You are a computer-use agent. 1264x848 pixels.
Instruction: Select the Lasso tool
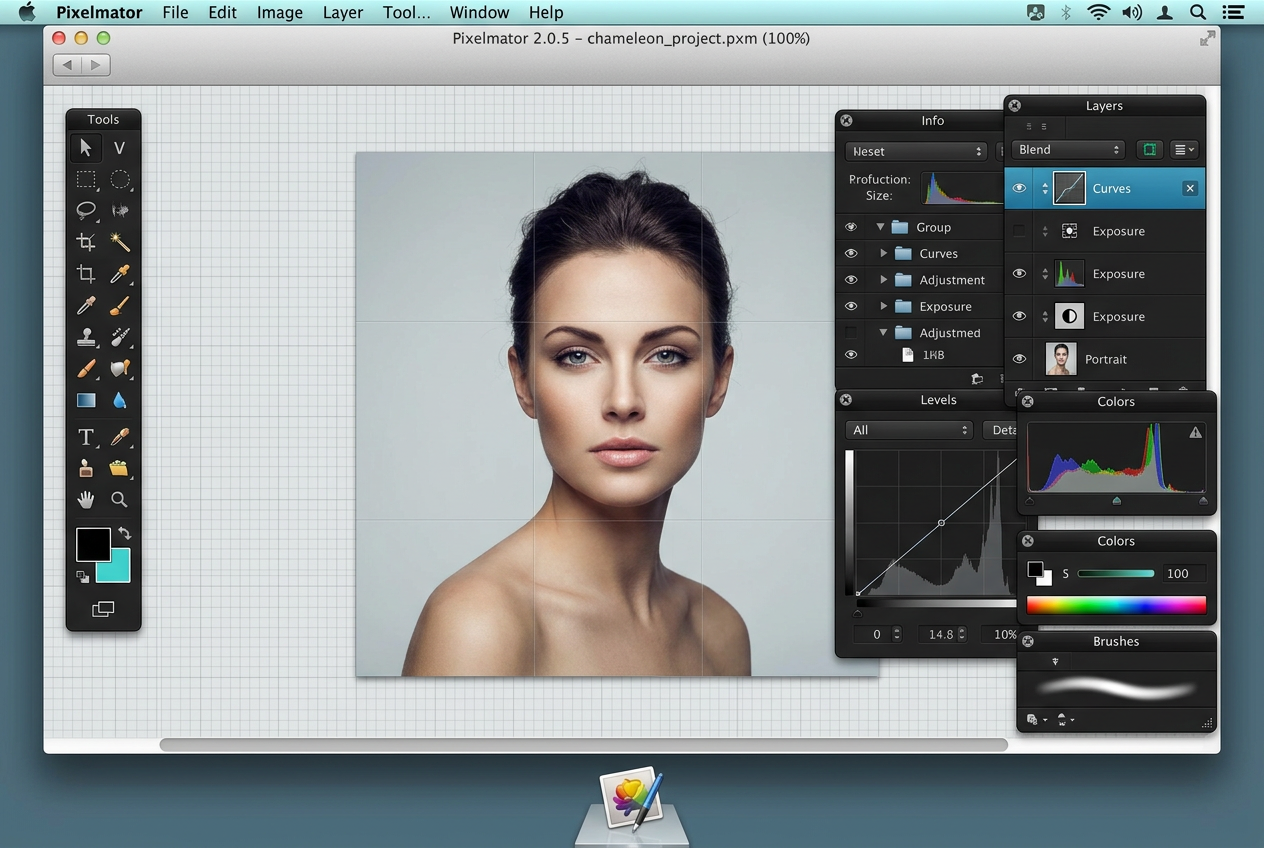pyautogui.click(x=86, y=210)
